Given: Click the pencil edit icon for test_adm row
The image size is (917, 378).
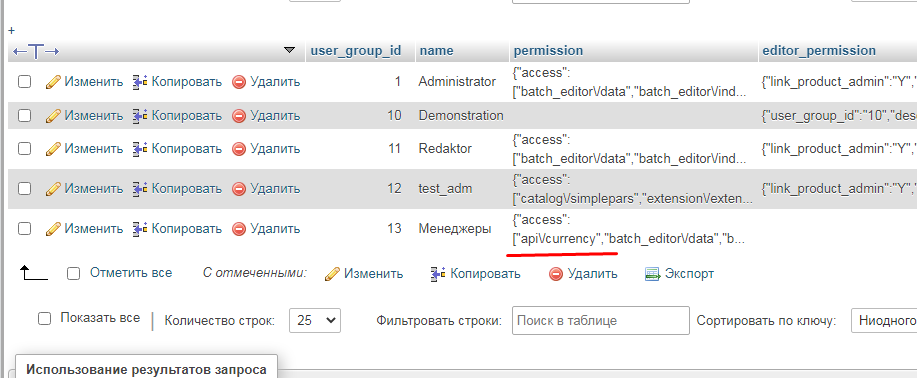Looking at the screenshot, I should 53,188.
